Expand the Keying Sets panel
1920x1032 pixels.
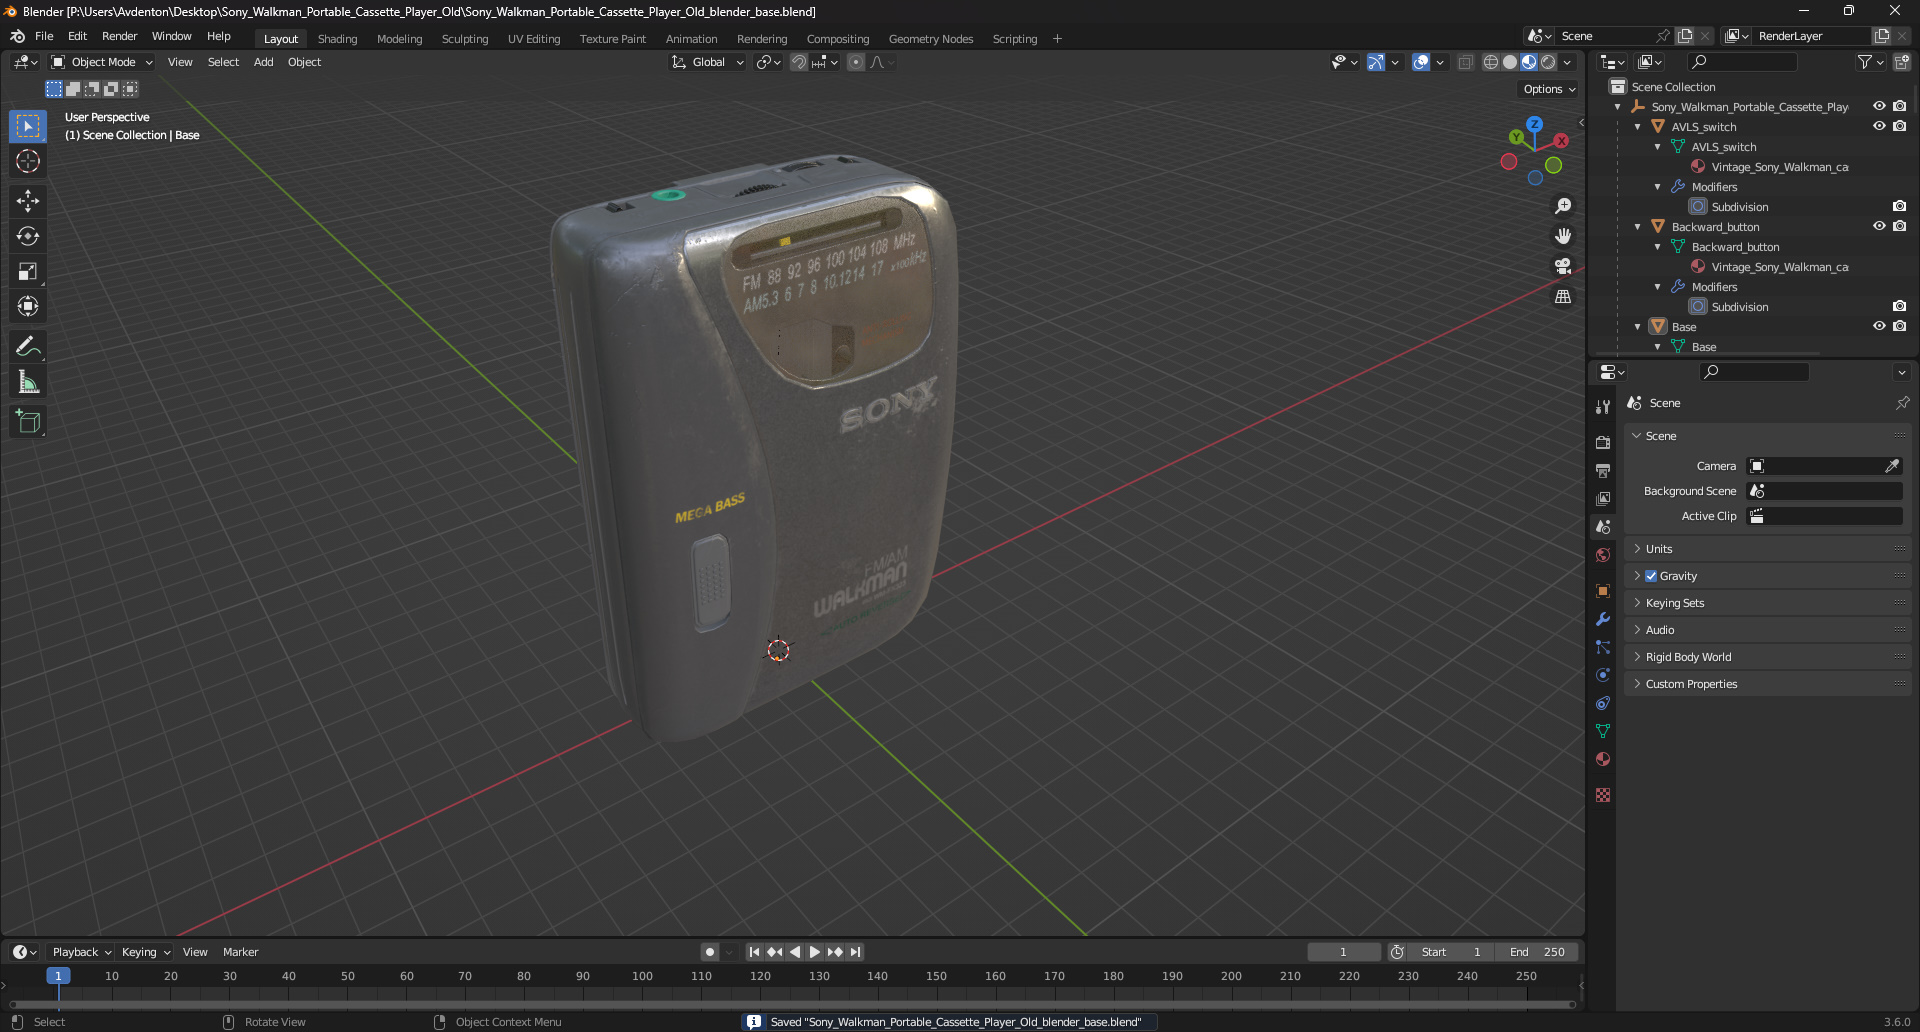click(x=1675, y=603)
